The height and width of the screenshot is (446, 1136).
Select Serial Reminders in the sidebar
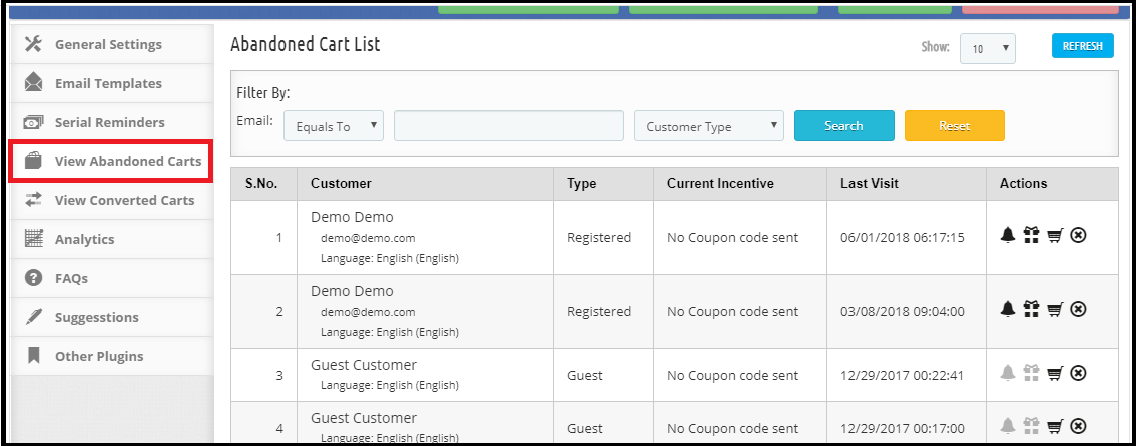click(x=109, y=122)
